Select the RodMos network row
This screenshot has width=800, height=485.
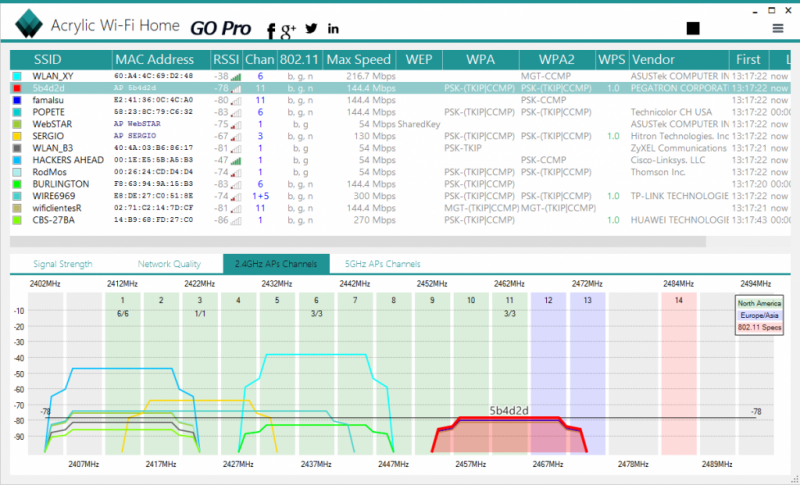tap(401, 172)
